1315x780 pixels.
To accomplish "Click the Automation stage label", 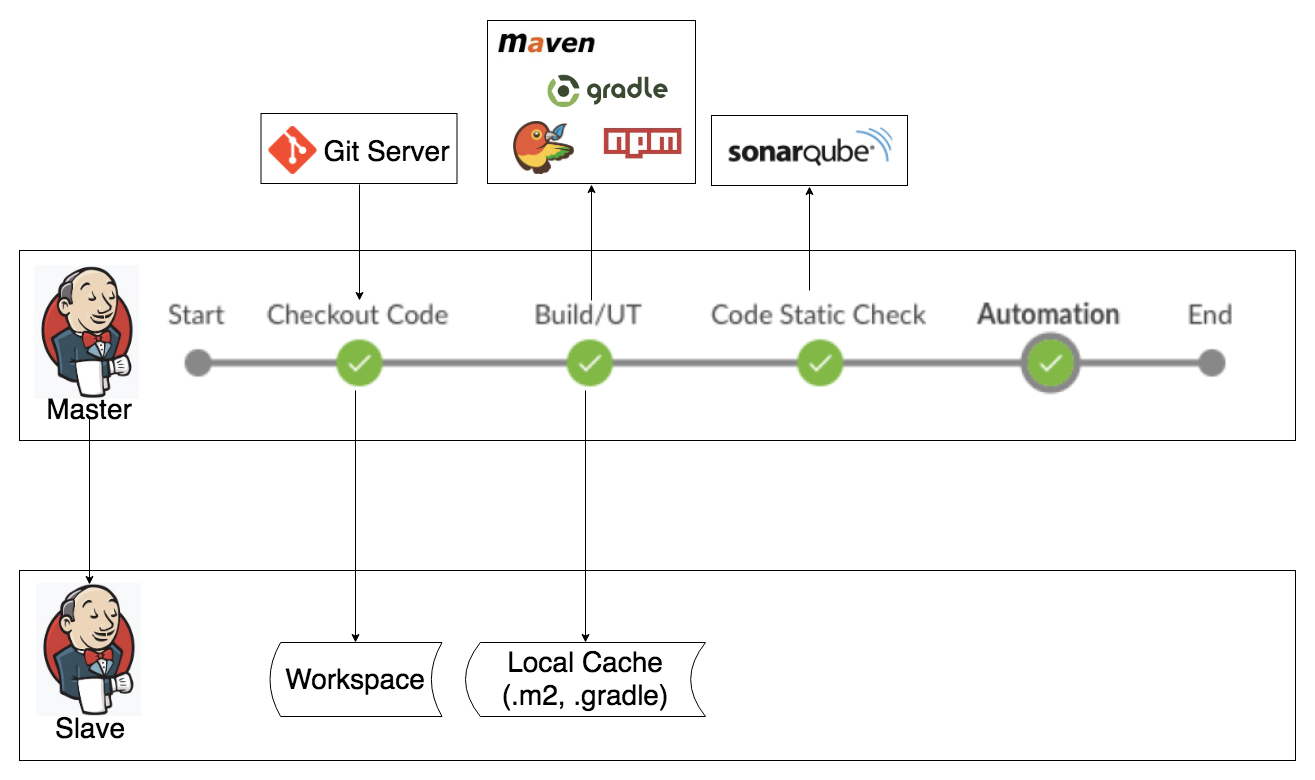I will click(x=1048, y=315).
